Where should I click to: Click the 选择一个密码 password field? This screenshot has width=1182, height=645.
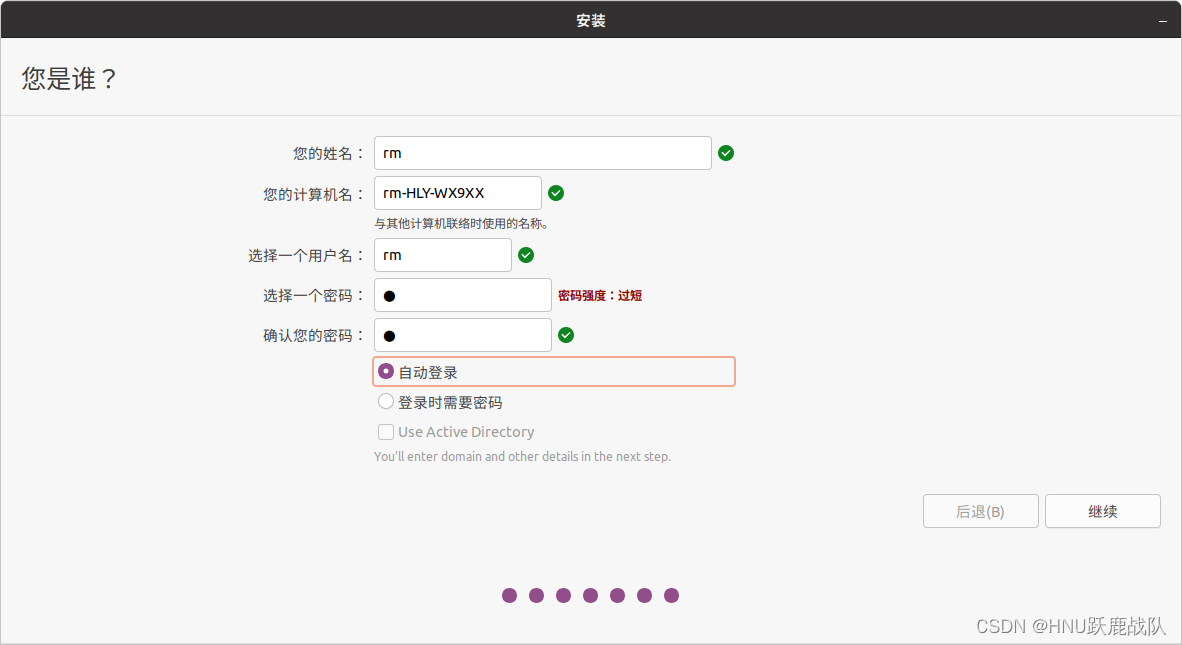pyautogui.click(x=462, y=295)
